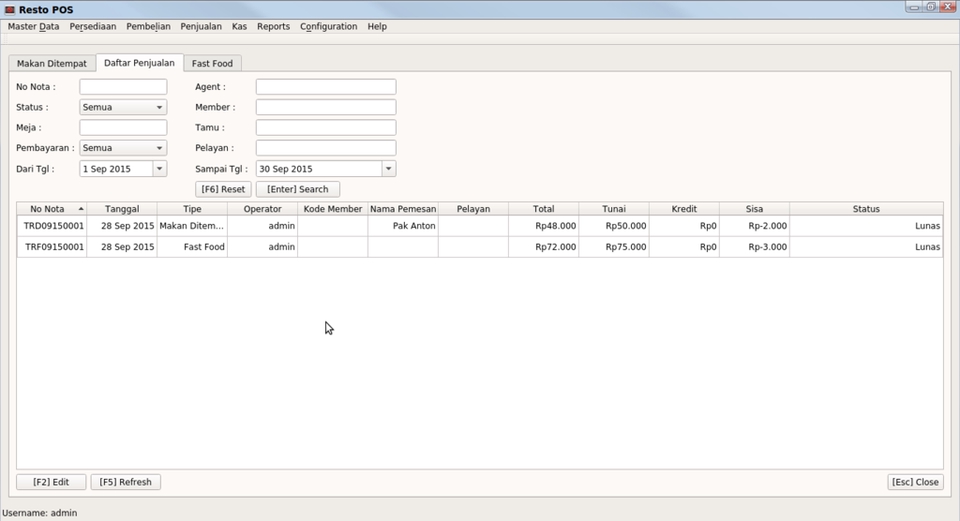Click the Makan Ditem... tipe cell
This screenshot has width=960, height=521.
[192, 226]
